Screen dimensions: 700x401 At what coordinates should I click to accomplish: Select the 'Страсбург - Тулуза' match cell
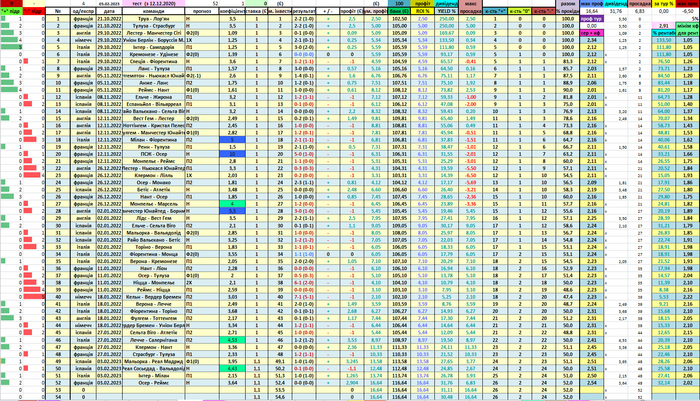tap(154, 354)
